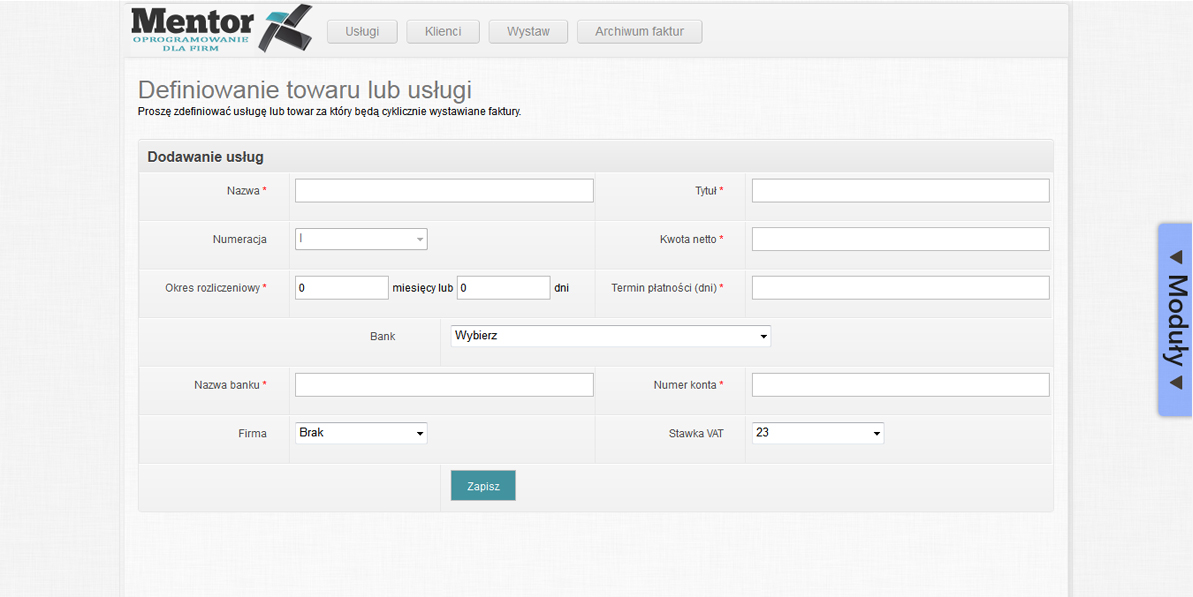Open Archiwum faktur
This screenshot has height=597, width=1193.
point(639,32)
